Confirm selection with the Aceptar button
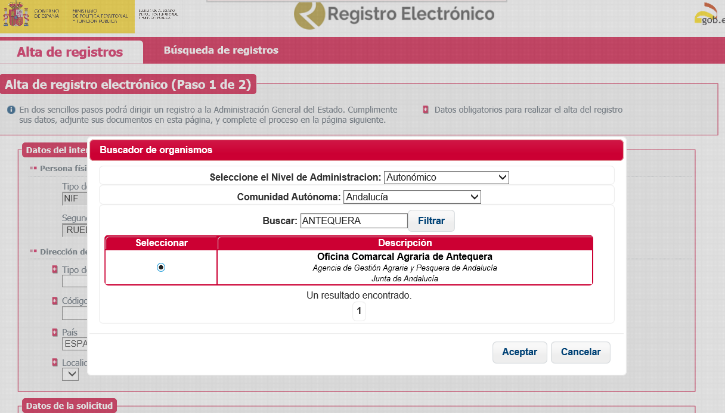The width and height of the screenshot is (725, 413). 519,352
